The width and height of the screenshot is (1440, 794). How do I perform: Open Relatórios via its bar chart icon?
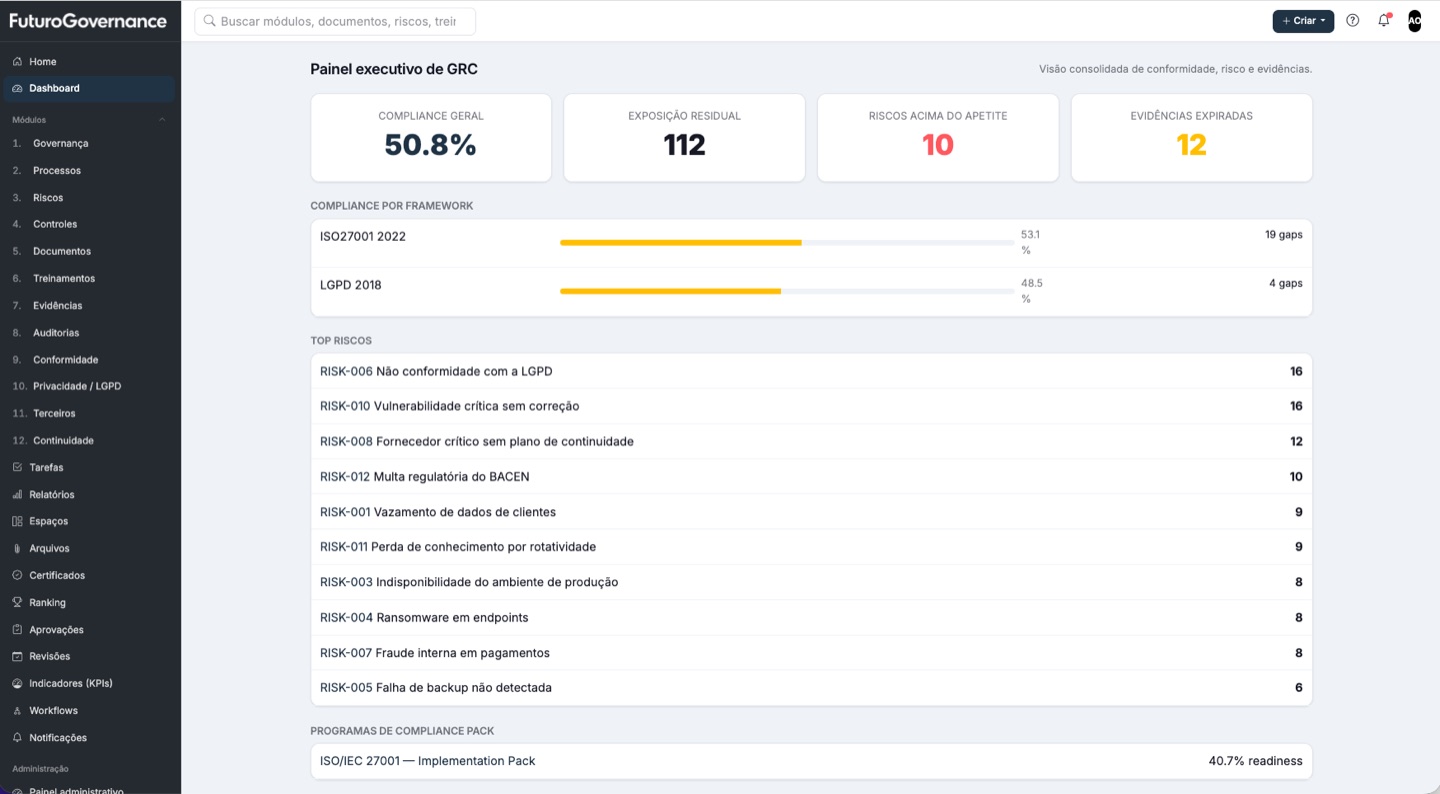click(17, 495)
